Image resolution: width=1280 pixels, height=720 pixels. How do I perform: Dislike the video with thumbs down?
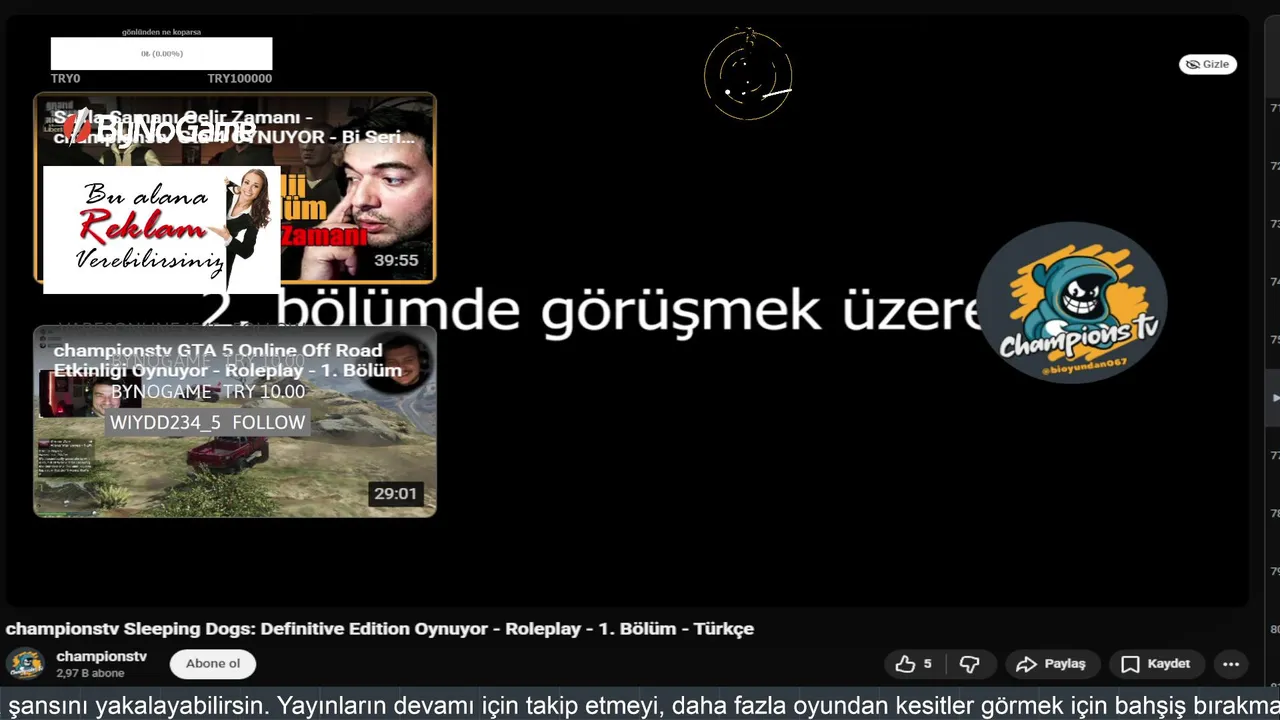tap(969, 664)
